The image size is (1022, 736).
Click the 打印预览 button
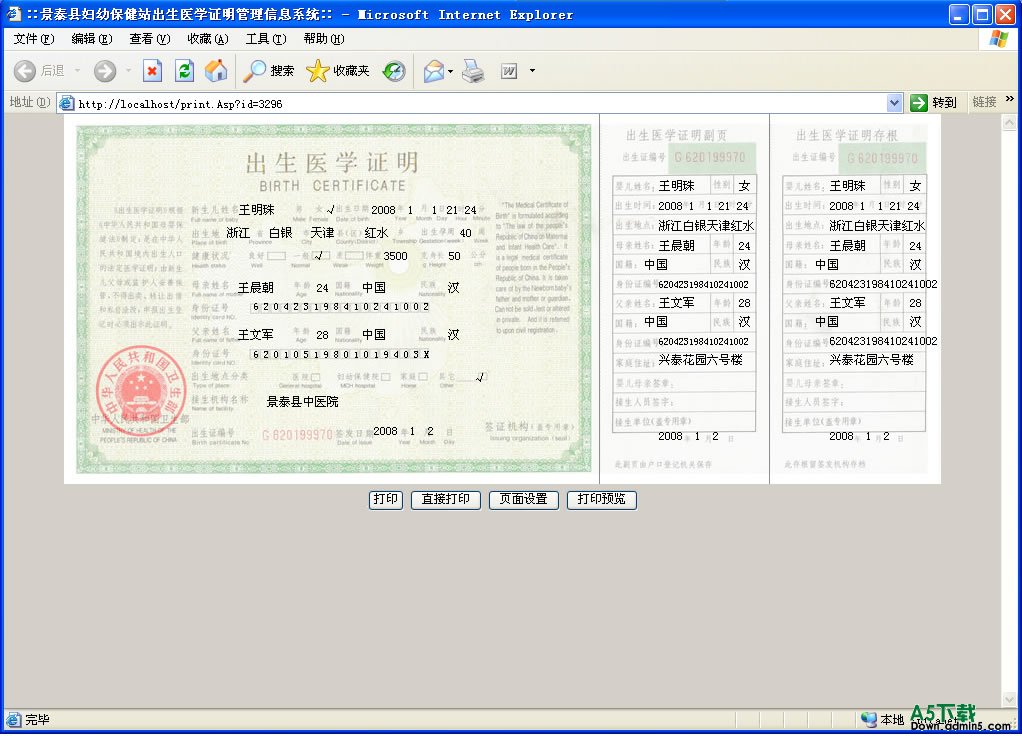[x=601, y=500]
